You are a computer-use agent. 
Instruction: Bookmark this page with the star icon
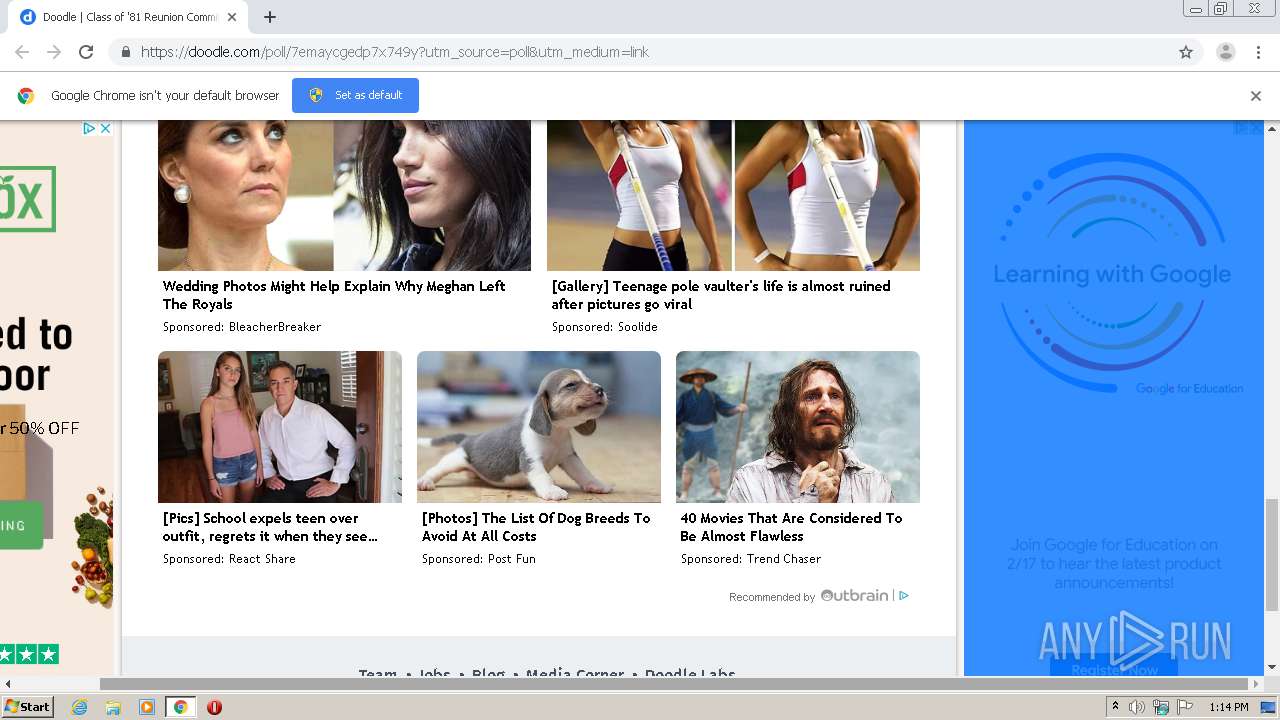click(1186, 52)
